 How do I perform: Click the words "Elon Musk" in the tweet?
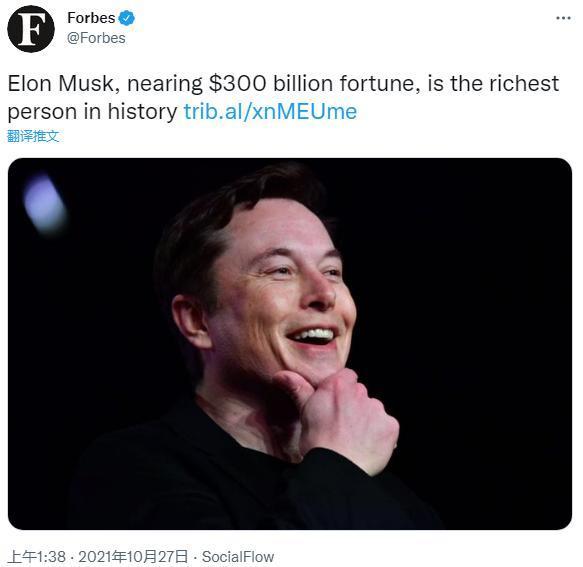click(61, 83)
